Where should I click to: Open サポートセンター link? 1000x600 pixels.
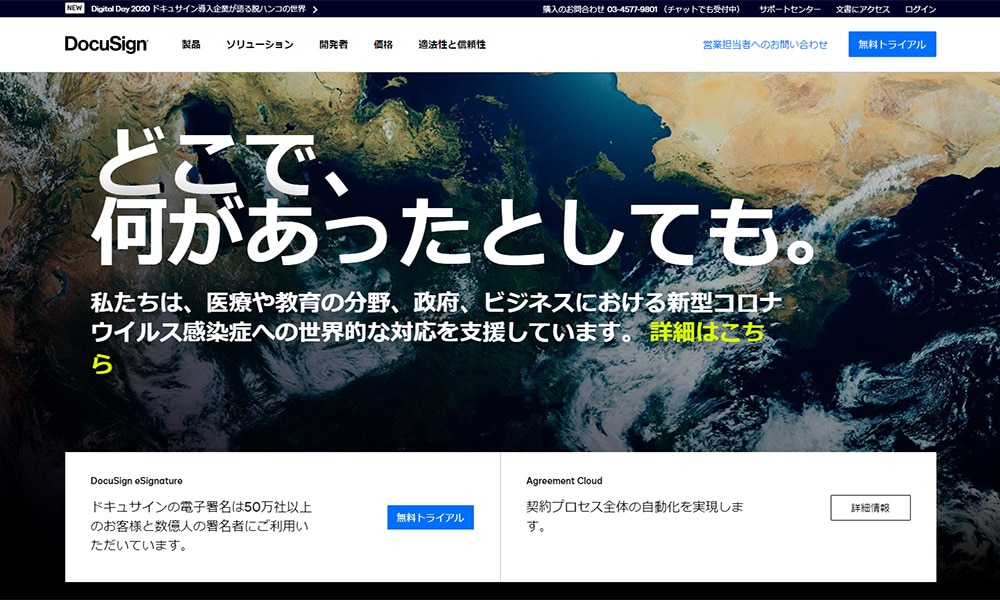790,9
